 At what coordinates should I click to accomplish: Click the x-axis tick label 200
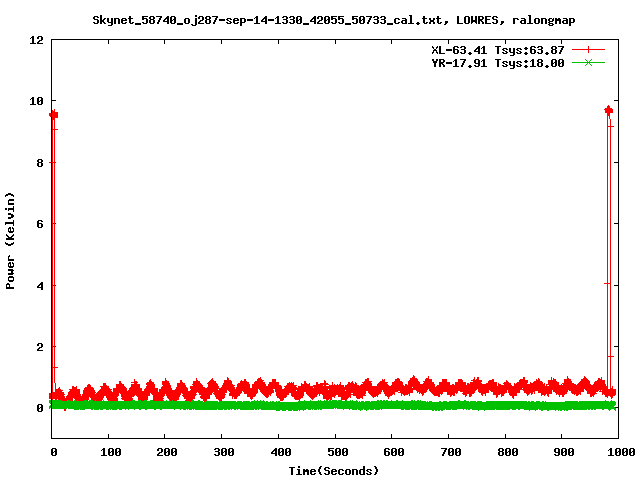[x=167, y=452]
